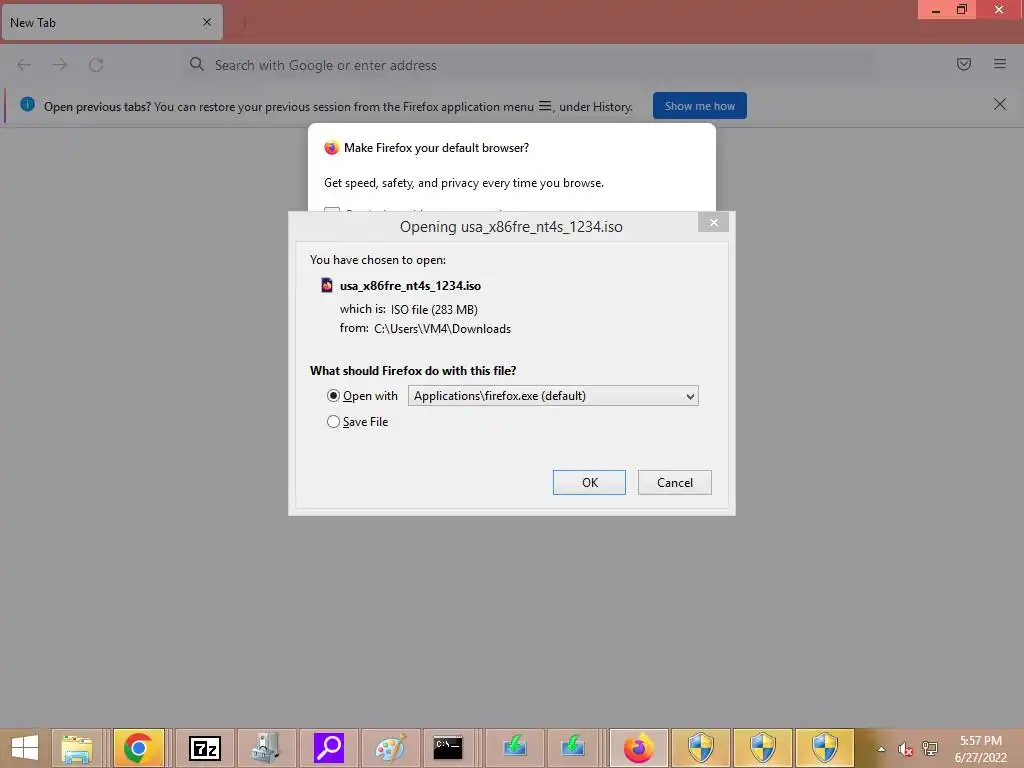The height and width of the screenshot is (768, 1024).
Task: Confirm the dialog with OK
Action: coord(589,483)
